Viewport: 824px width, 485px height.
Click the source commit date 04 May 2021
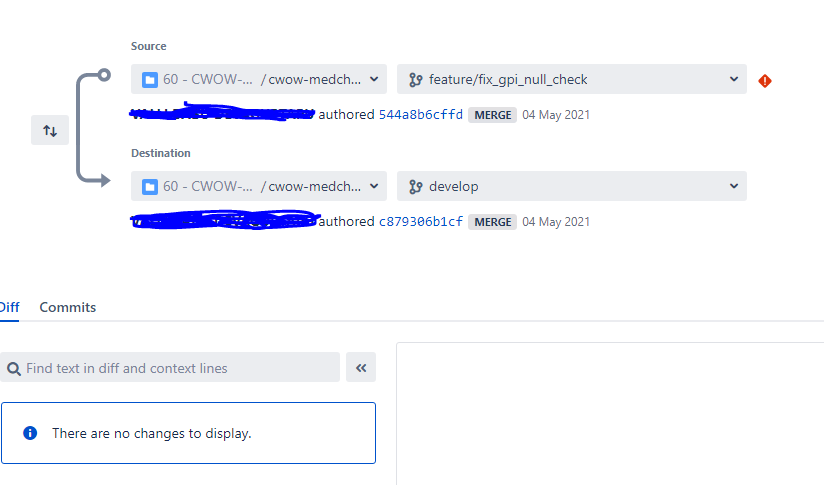tap(556, 115)
